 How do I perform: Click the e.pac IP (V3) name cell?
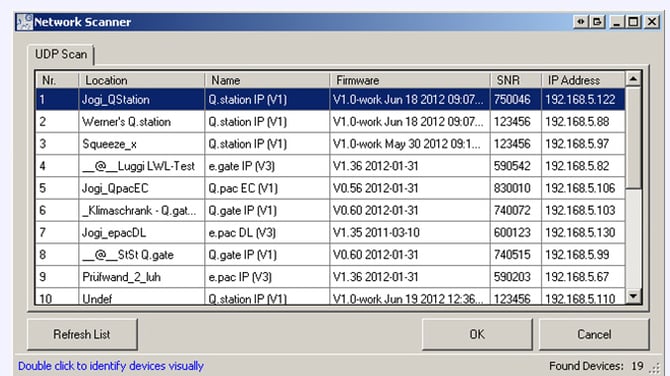[x=267, y=277]
